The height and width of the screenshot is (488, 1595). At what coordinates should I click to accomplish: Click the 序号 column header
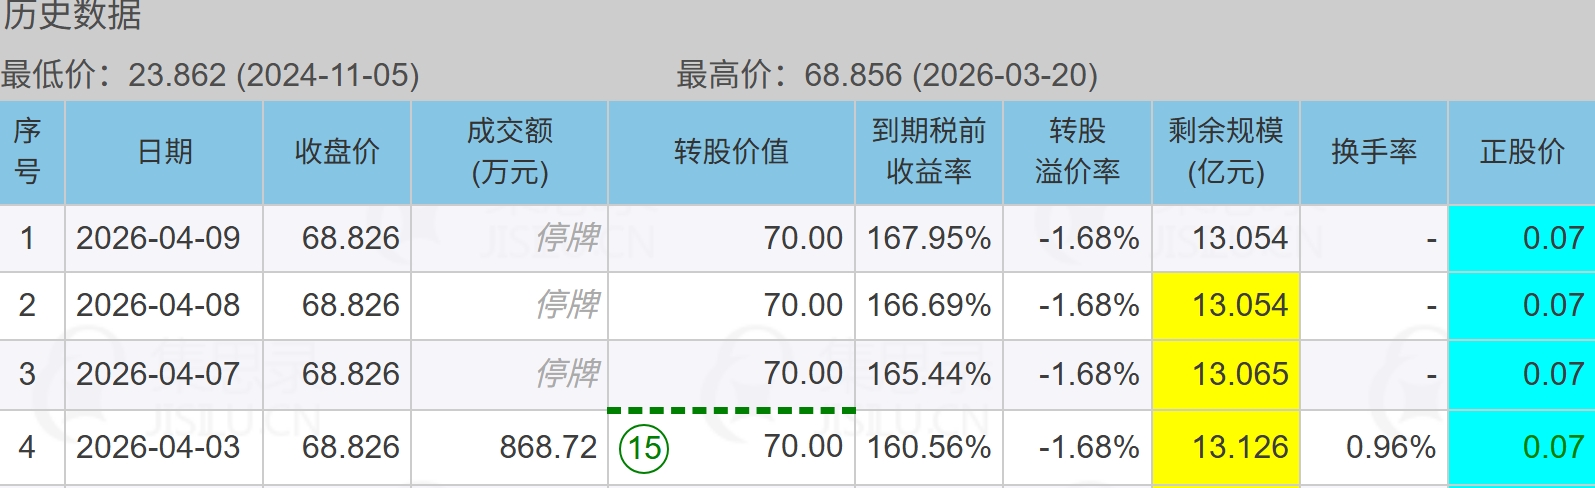coord(28,152)
